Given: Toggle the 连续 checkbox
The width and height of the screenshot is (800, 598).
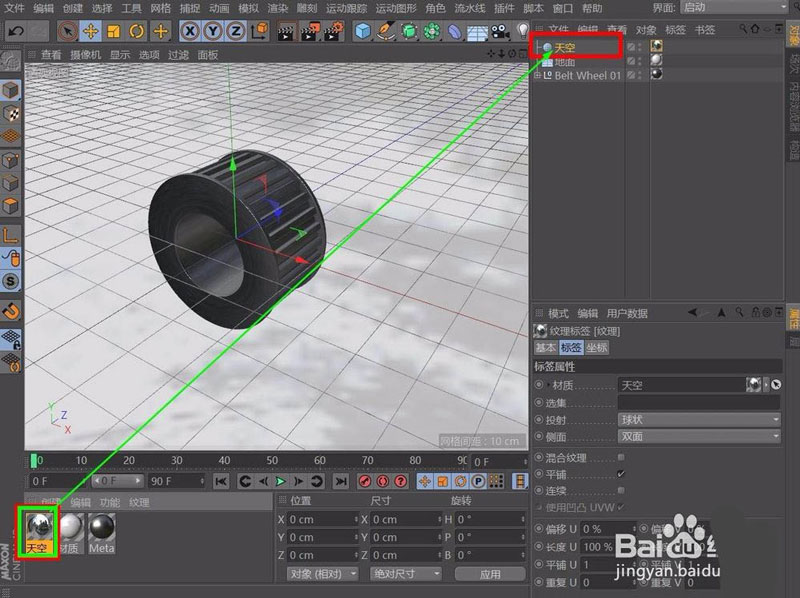Looking at the screenshot, I should [621, 490].
